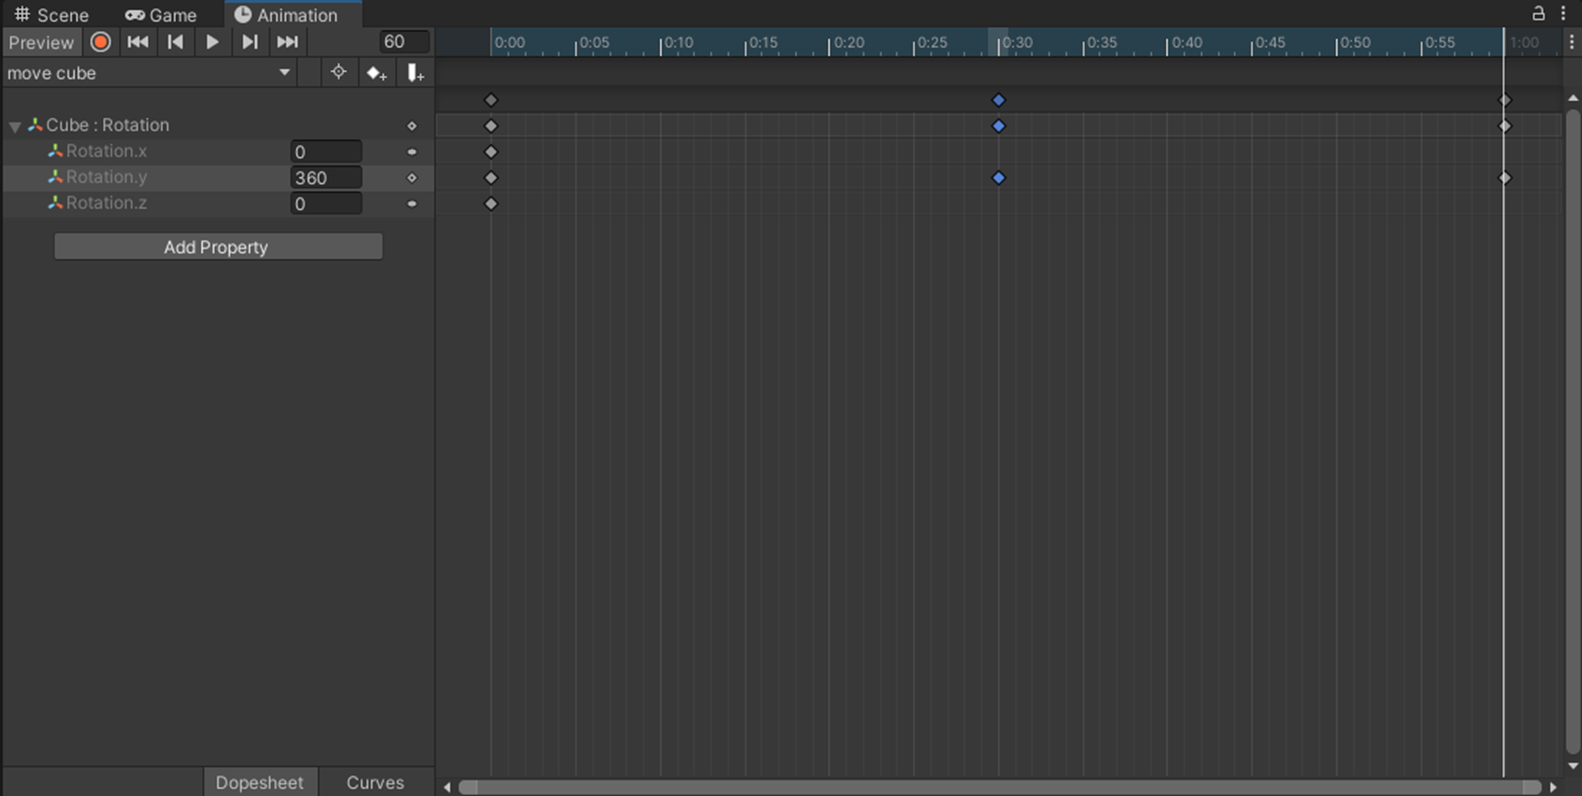Go to the end of the clip
1582x796 pixels.
(287, 42)
